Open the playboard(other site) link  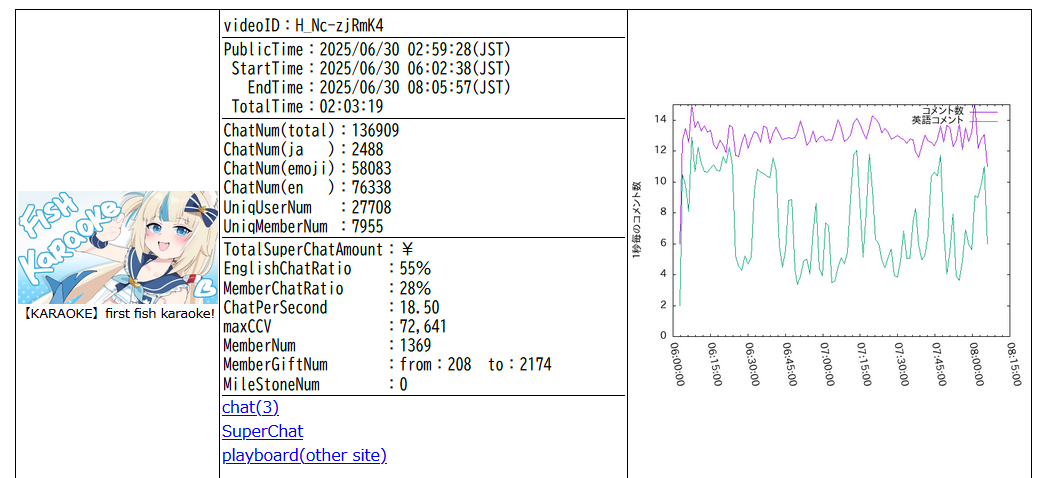[304, 455]
